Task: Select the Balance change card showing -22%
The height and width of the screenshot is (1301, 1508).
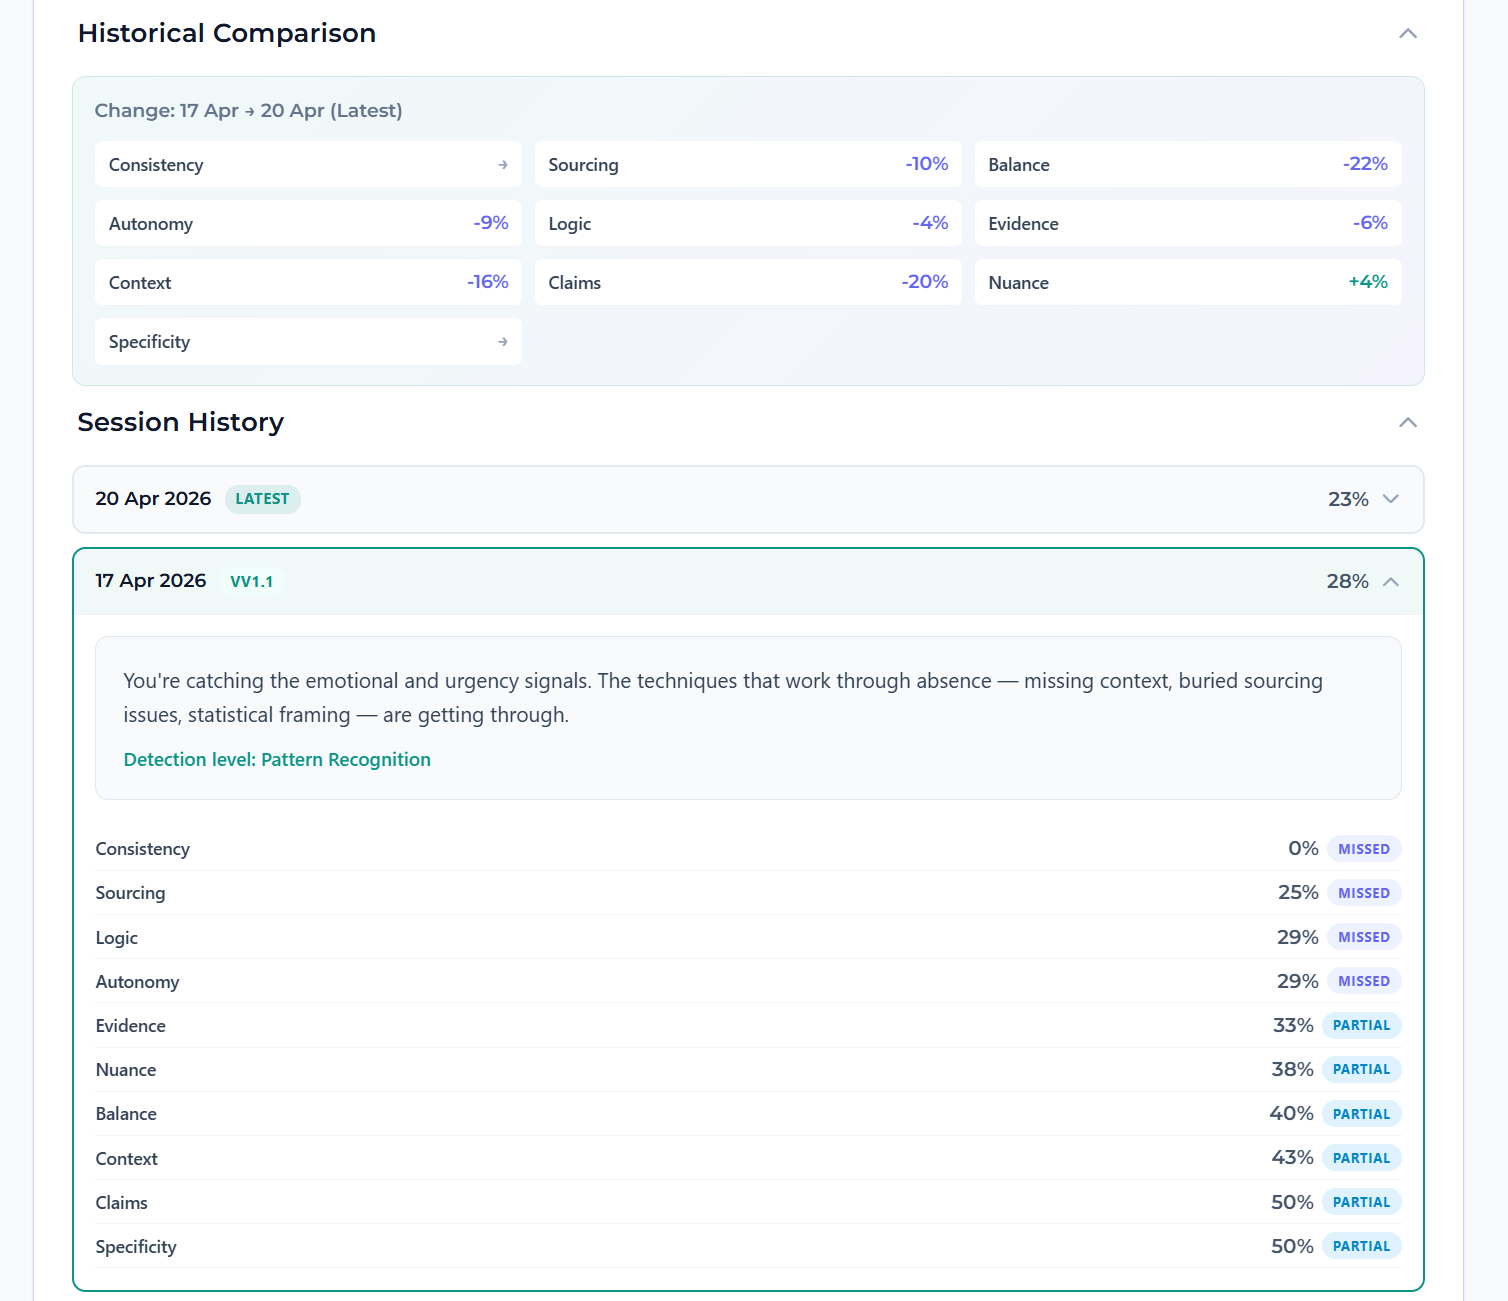Action: (x=1188, y=164)
